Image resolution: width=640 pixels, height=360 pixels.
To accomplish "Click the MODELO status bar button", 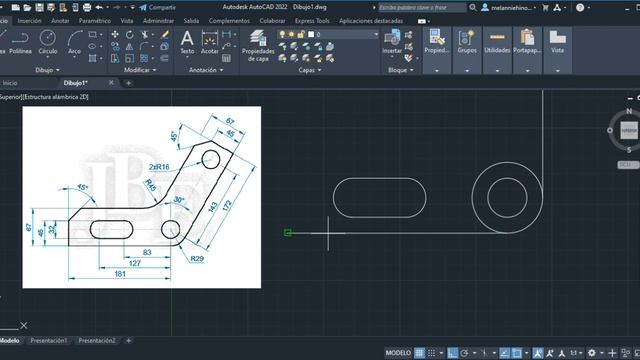I will [x=398, y=353].
